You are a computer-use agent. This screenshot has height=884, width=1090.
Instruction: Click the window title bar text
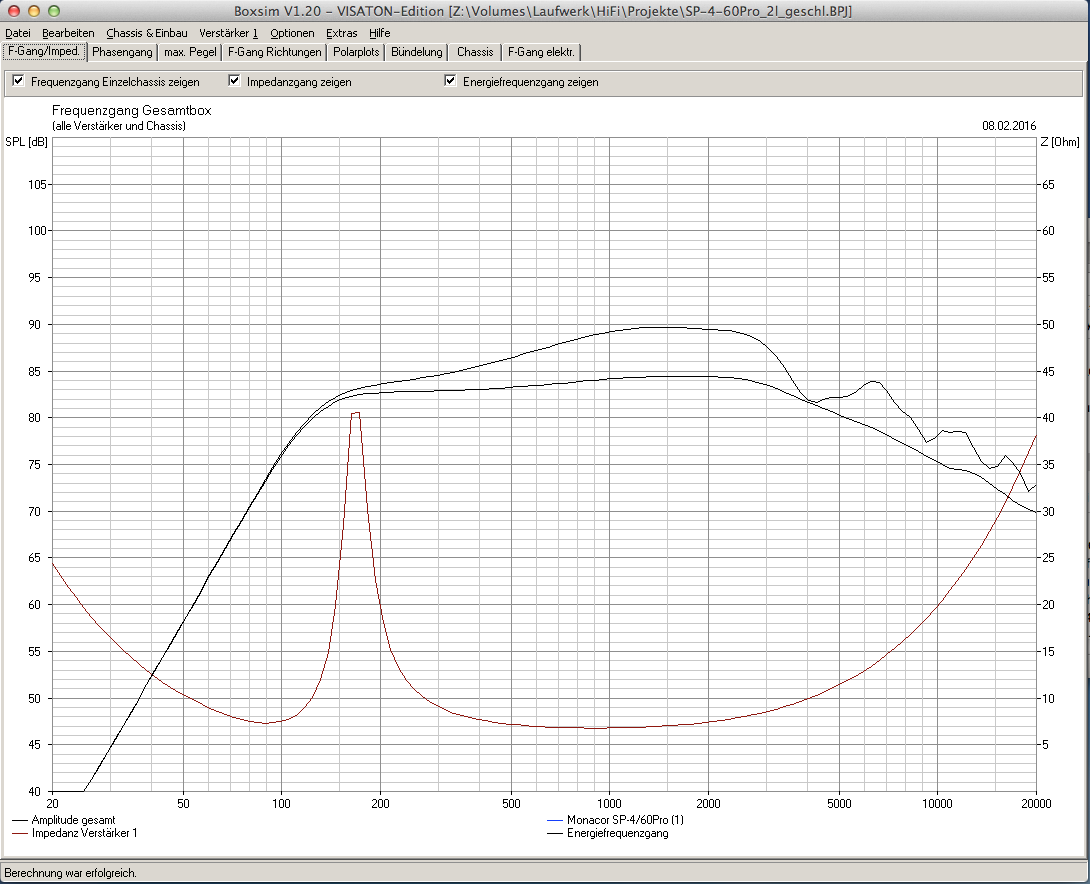point(543,11)
